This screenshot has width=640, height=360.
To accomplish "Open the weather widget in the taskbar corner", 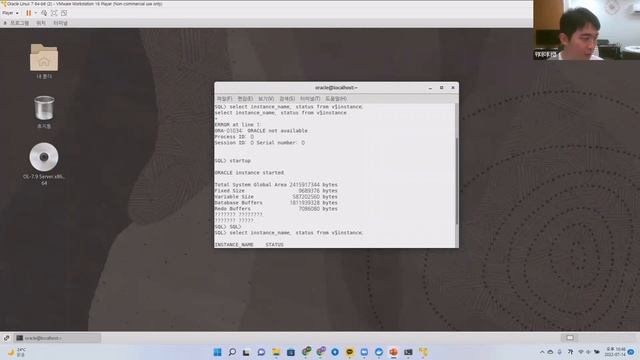I will click(x=16, y=352).
